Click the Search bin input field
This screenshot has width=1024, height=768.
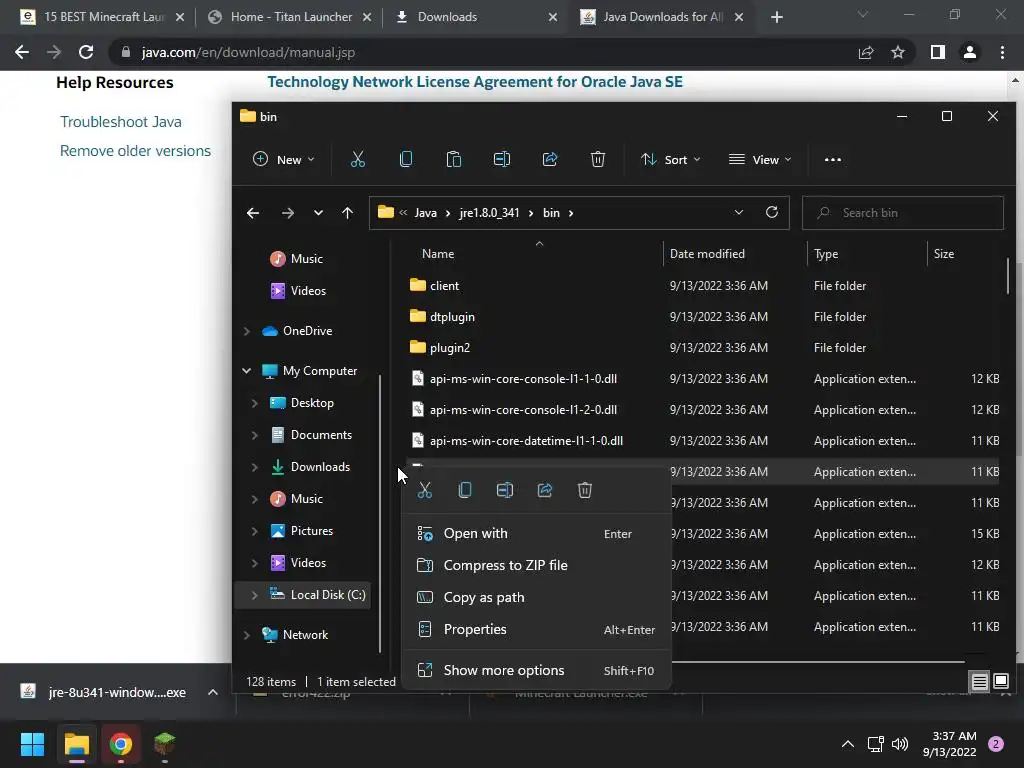(x=903, y=213)
